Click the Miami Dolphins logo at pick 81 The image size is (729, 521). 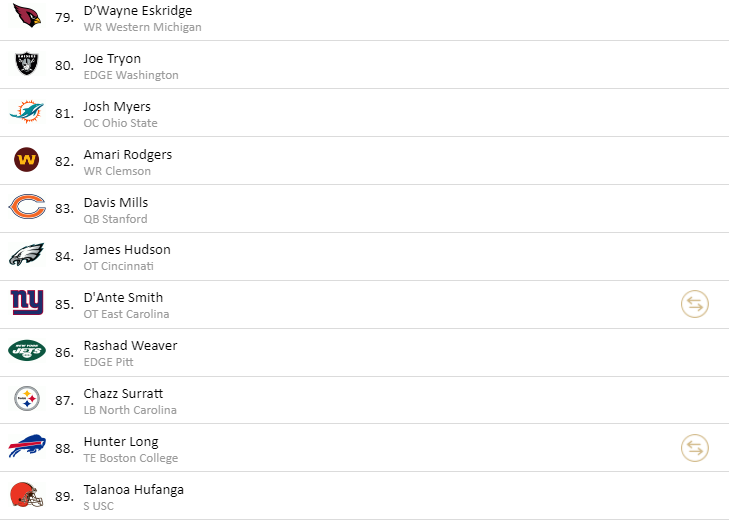tap(27, 112)
